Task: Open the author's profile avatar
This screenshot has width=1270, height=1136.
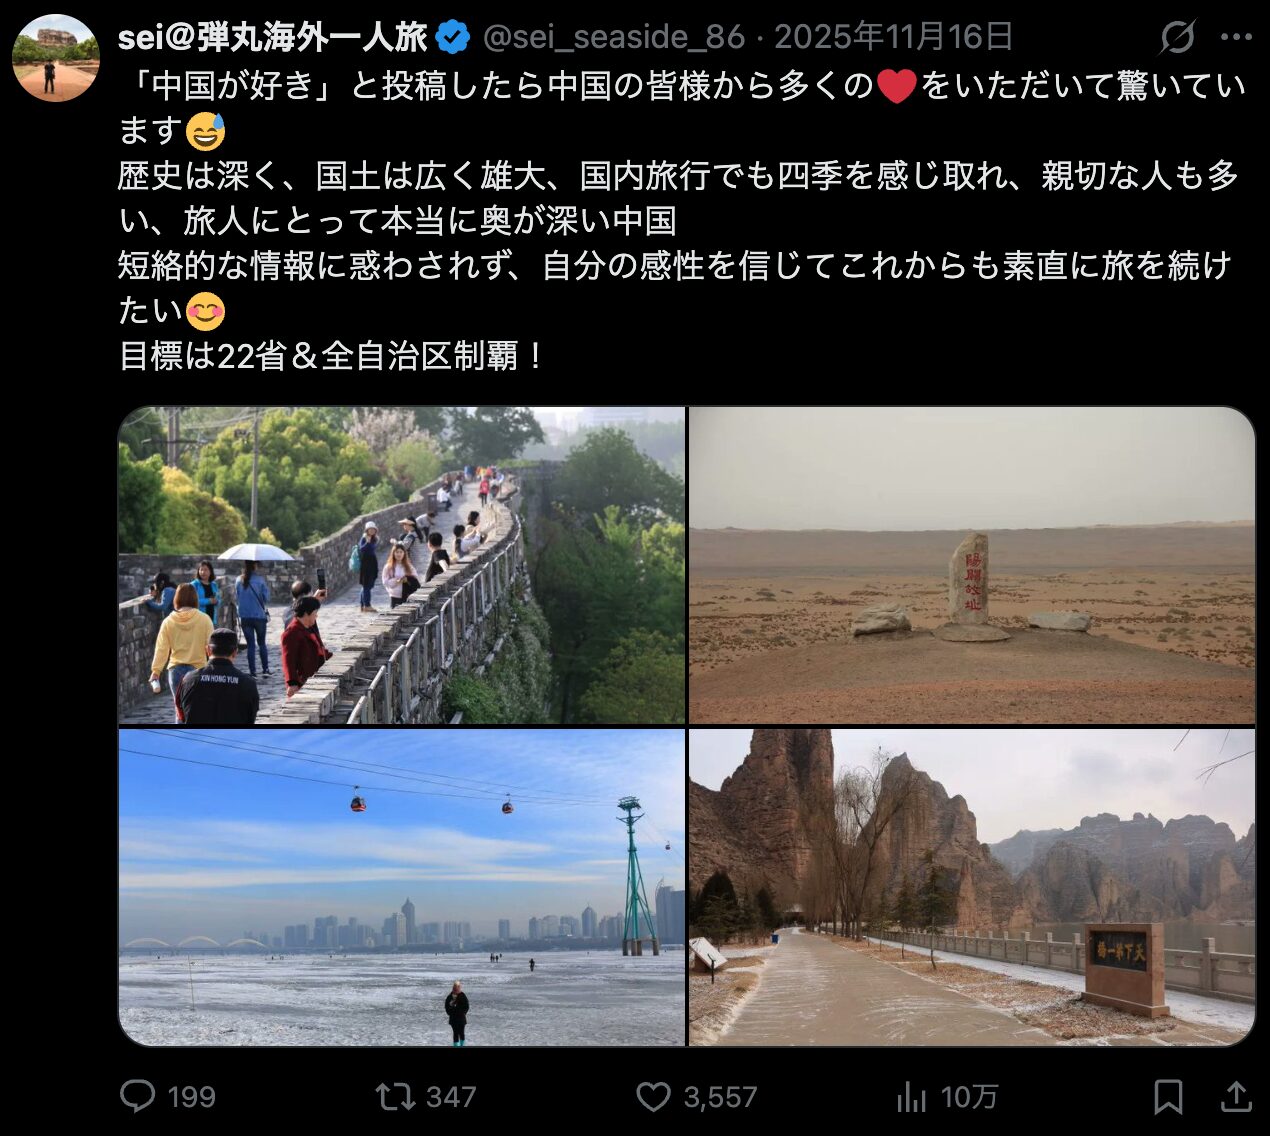Action: [x=56, y=58]
